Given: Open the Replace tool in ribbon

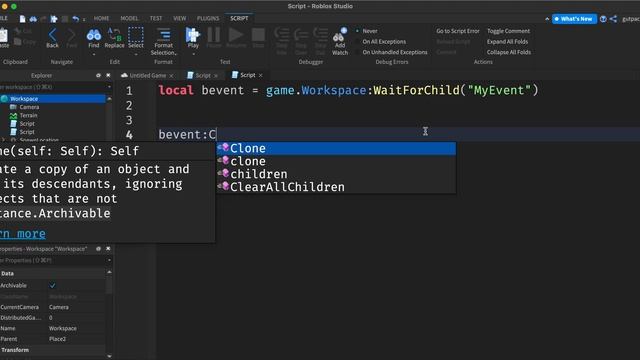Looking at the screenshot, I should pos(114,38).
